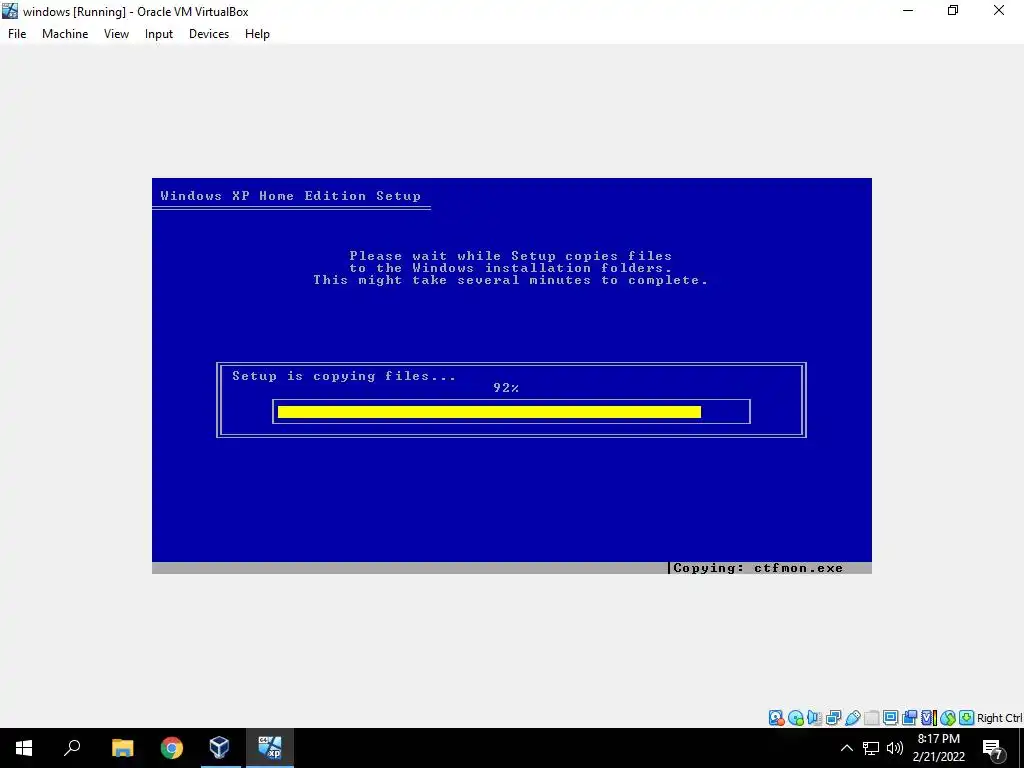Click the keyboard capture green arrow icon

click(x=967, y=718)
